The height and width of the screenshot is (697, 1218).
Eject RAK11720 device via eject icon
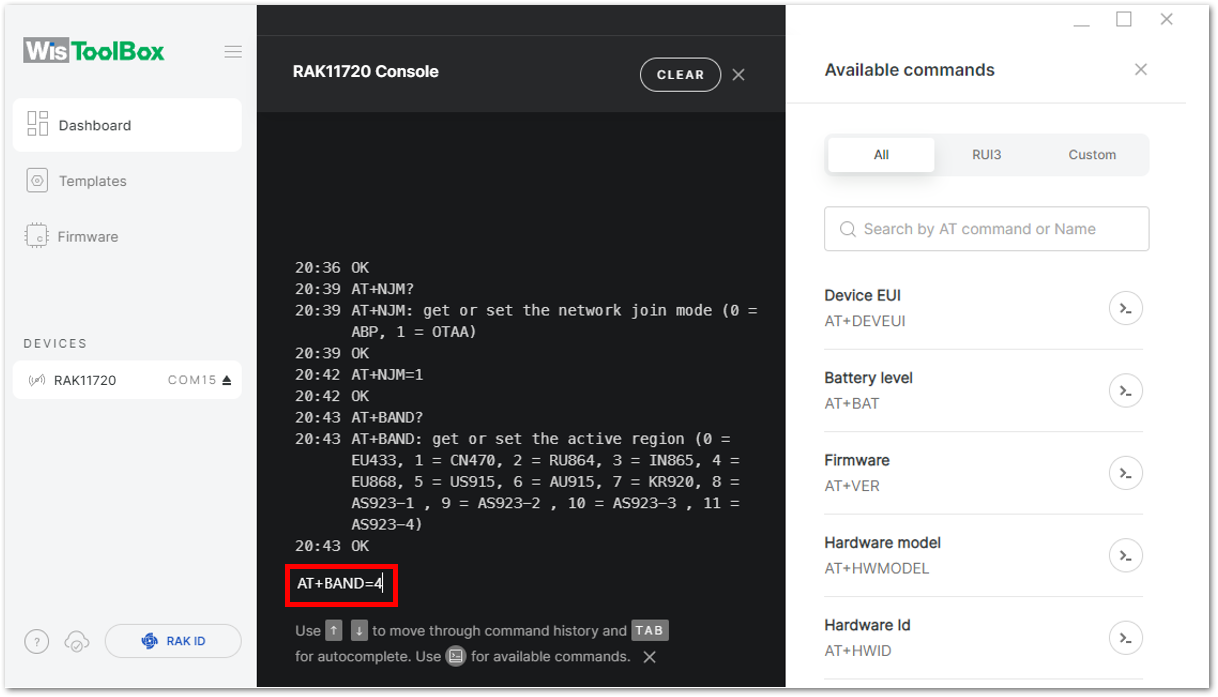(227, 380)
